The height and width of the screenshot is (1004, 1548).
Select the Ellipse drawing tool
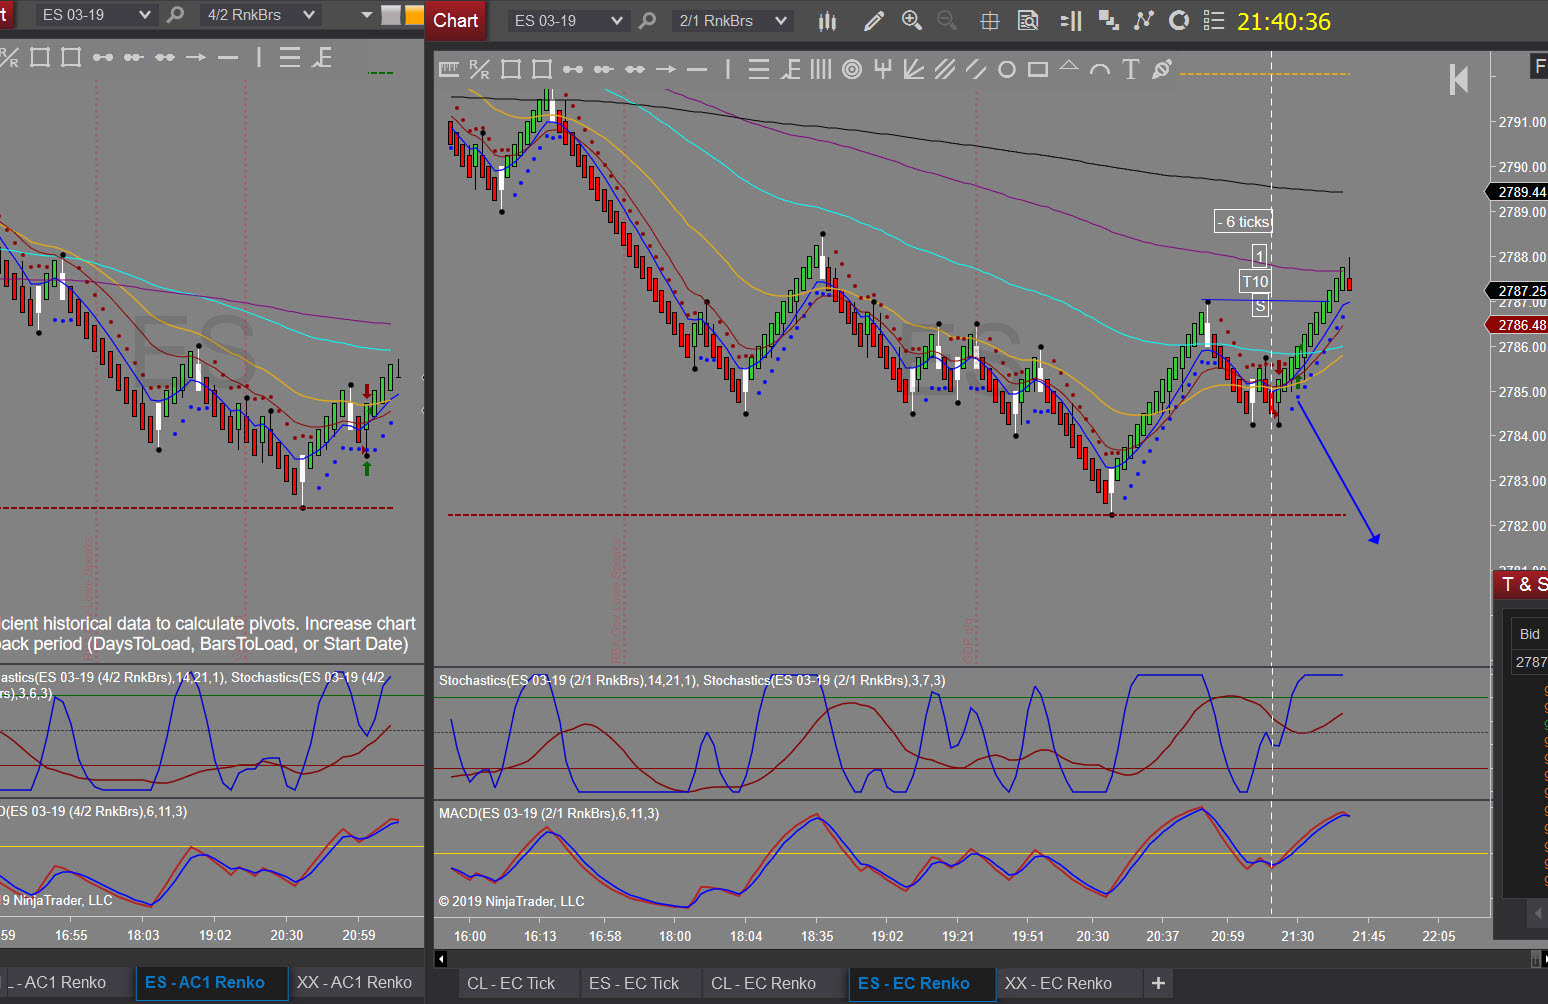[1007, 69]
